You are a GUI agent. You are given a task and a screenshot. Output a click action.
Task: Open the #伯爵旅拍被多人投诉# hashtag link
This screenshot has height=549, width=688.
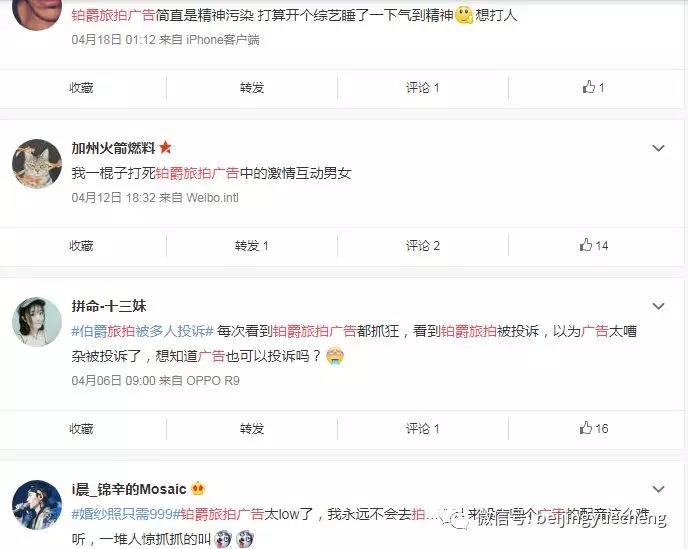coord(143,331)
